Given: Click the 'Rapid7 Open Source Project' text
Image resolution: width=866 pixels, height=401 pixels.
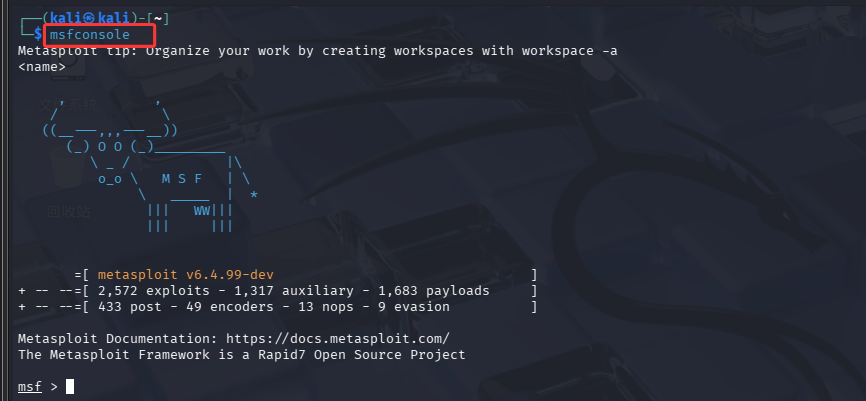Looking at the screenshot, I should point(362,354).
